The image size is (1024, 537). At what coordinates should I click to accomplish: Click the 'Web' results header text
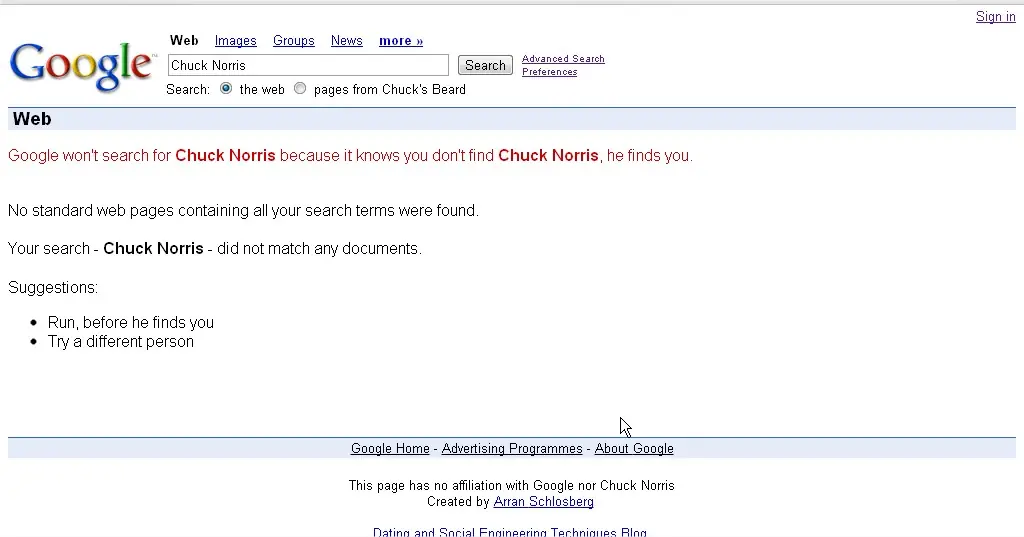point(32,119)
